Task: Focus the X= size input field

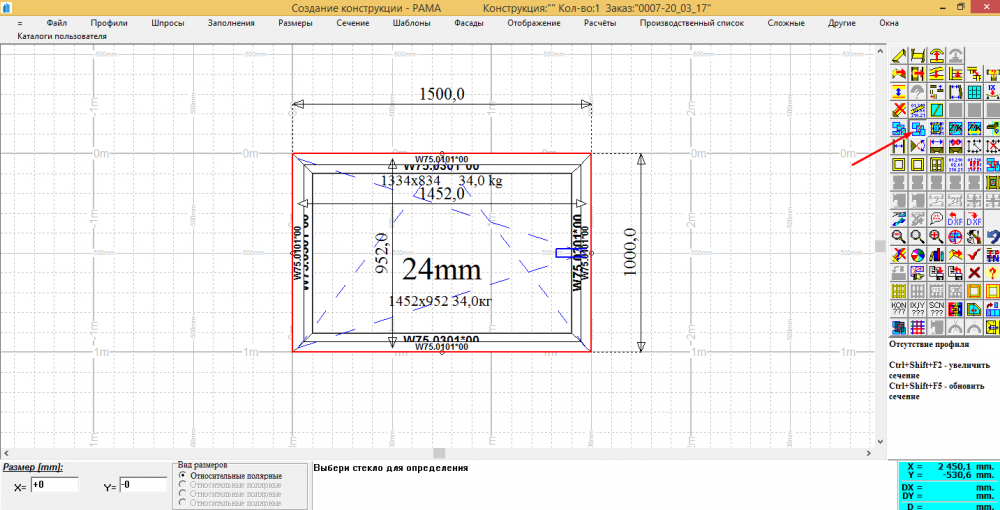Action: 54,485
